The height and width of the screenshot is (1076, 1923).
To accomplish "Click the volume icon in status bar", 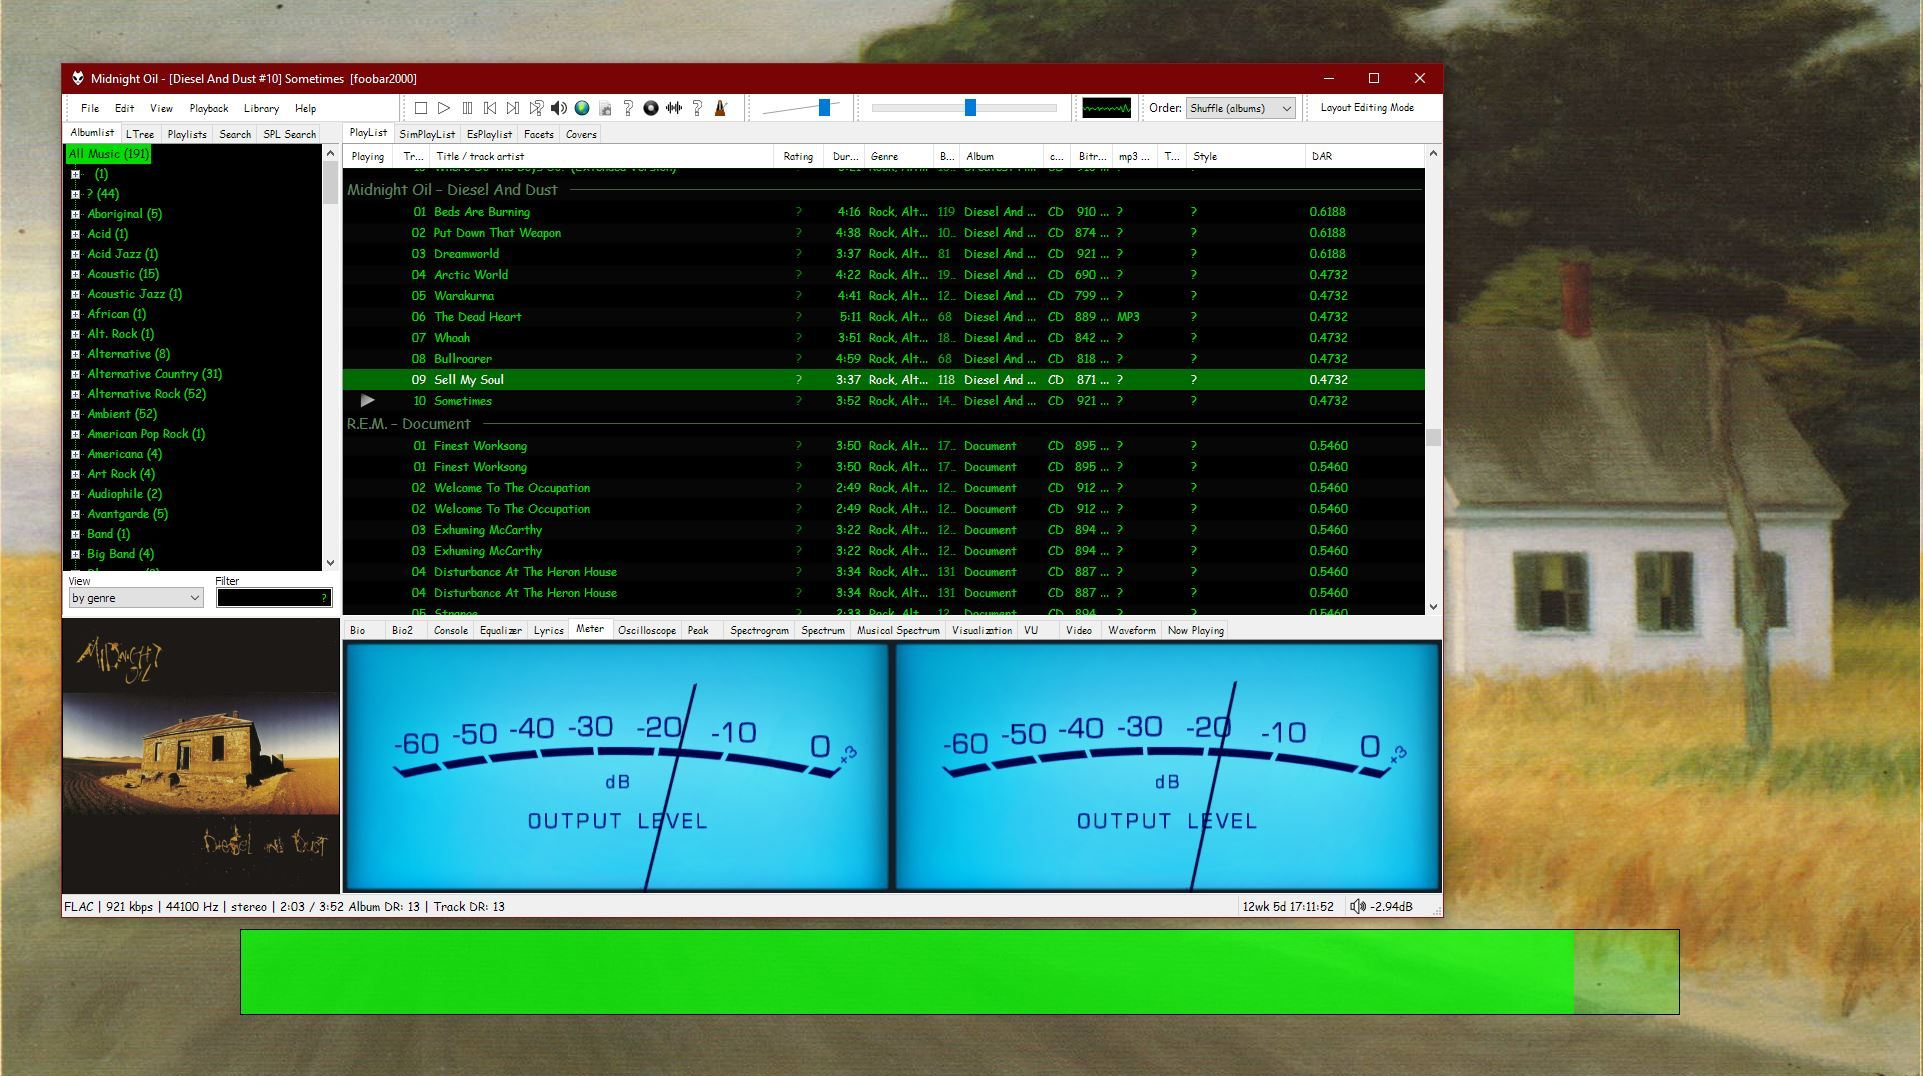I will (1357, 907).
